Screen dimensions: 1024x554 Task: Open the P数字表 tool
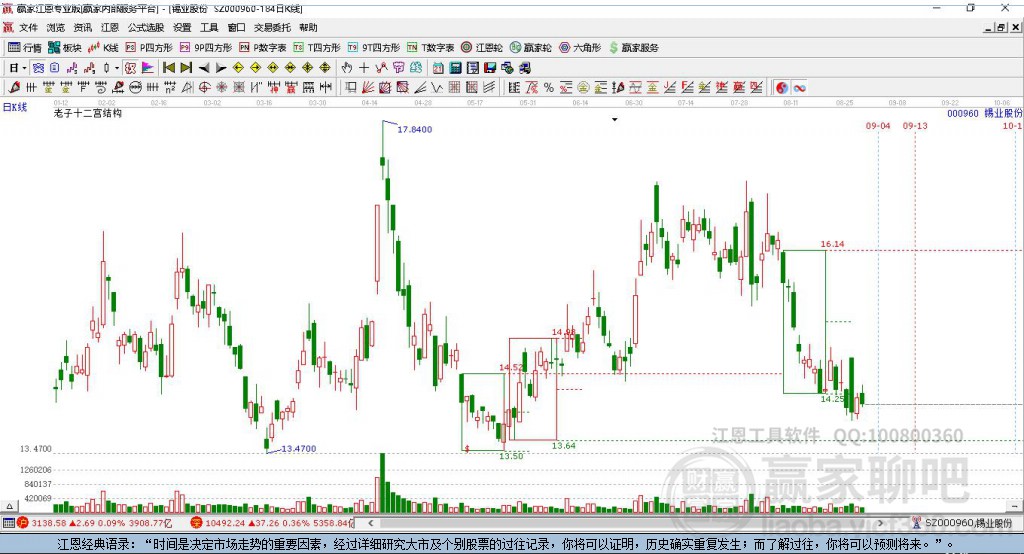[263, 48]
